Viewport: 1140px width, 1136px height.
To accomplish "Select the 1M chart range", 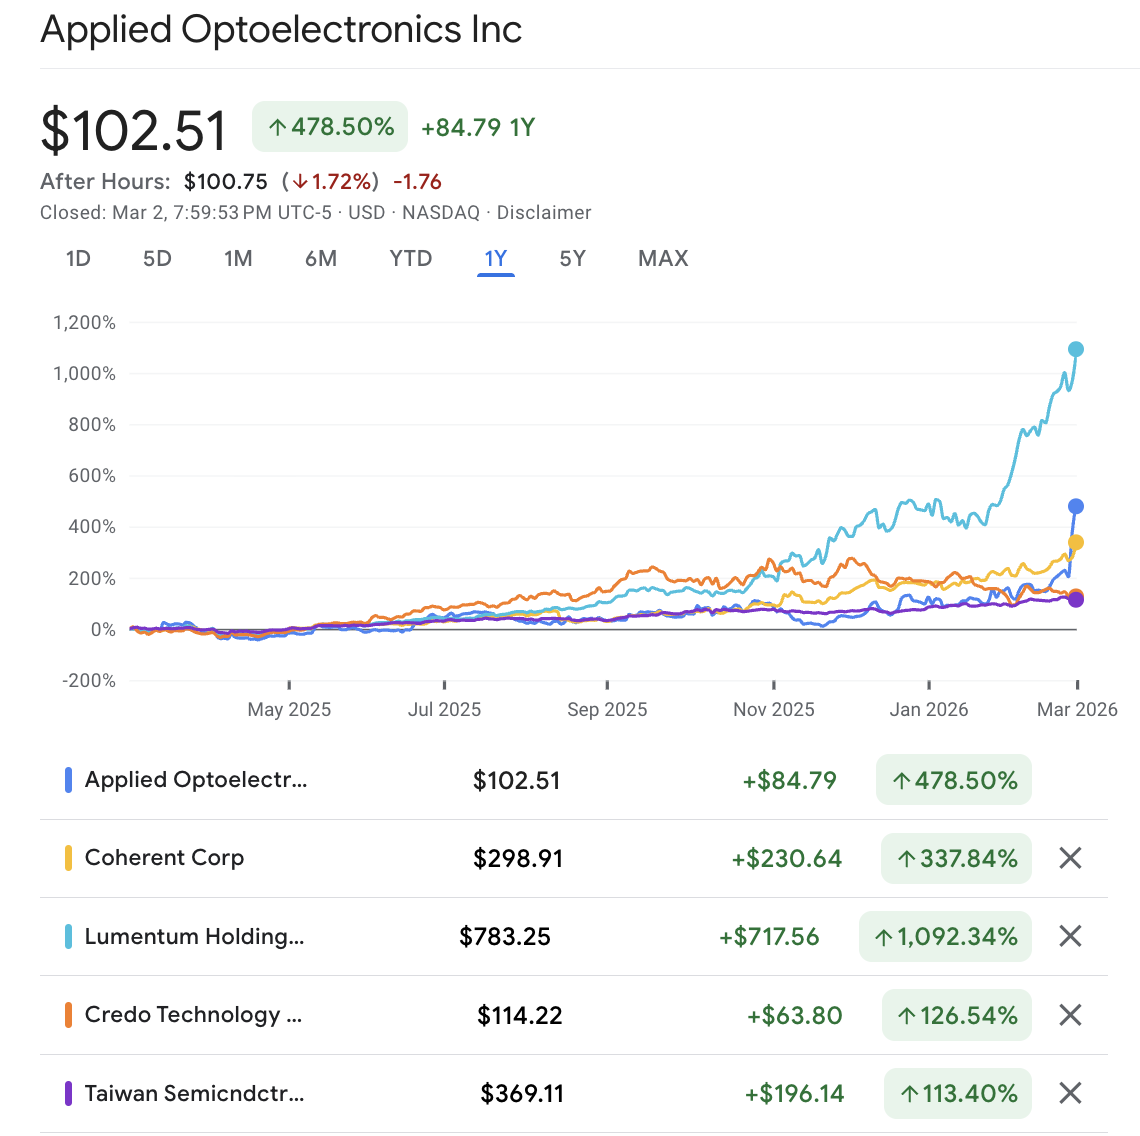I will pyautogui.click(x=238, y=259).
